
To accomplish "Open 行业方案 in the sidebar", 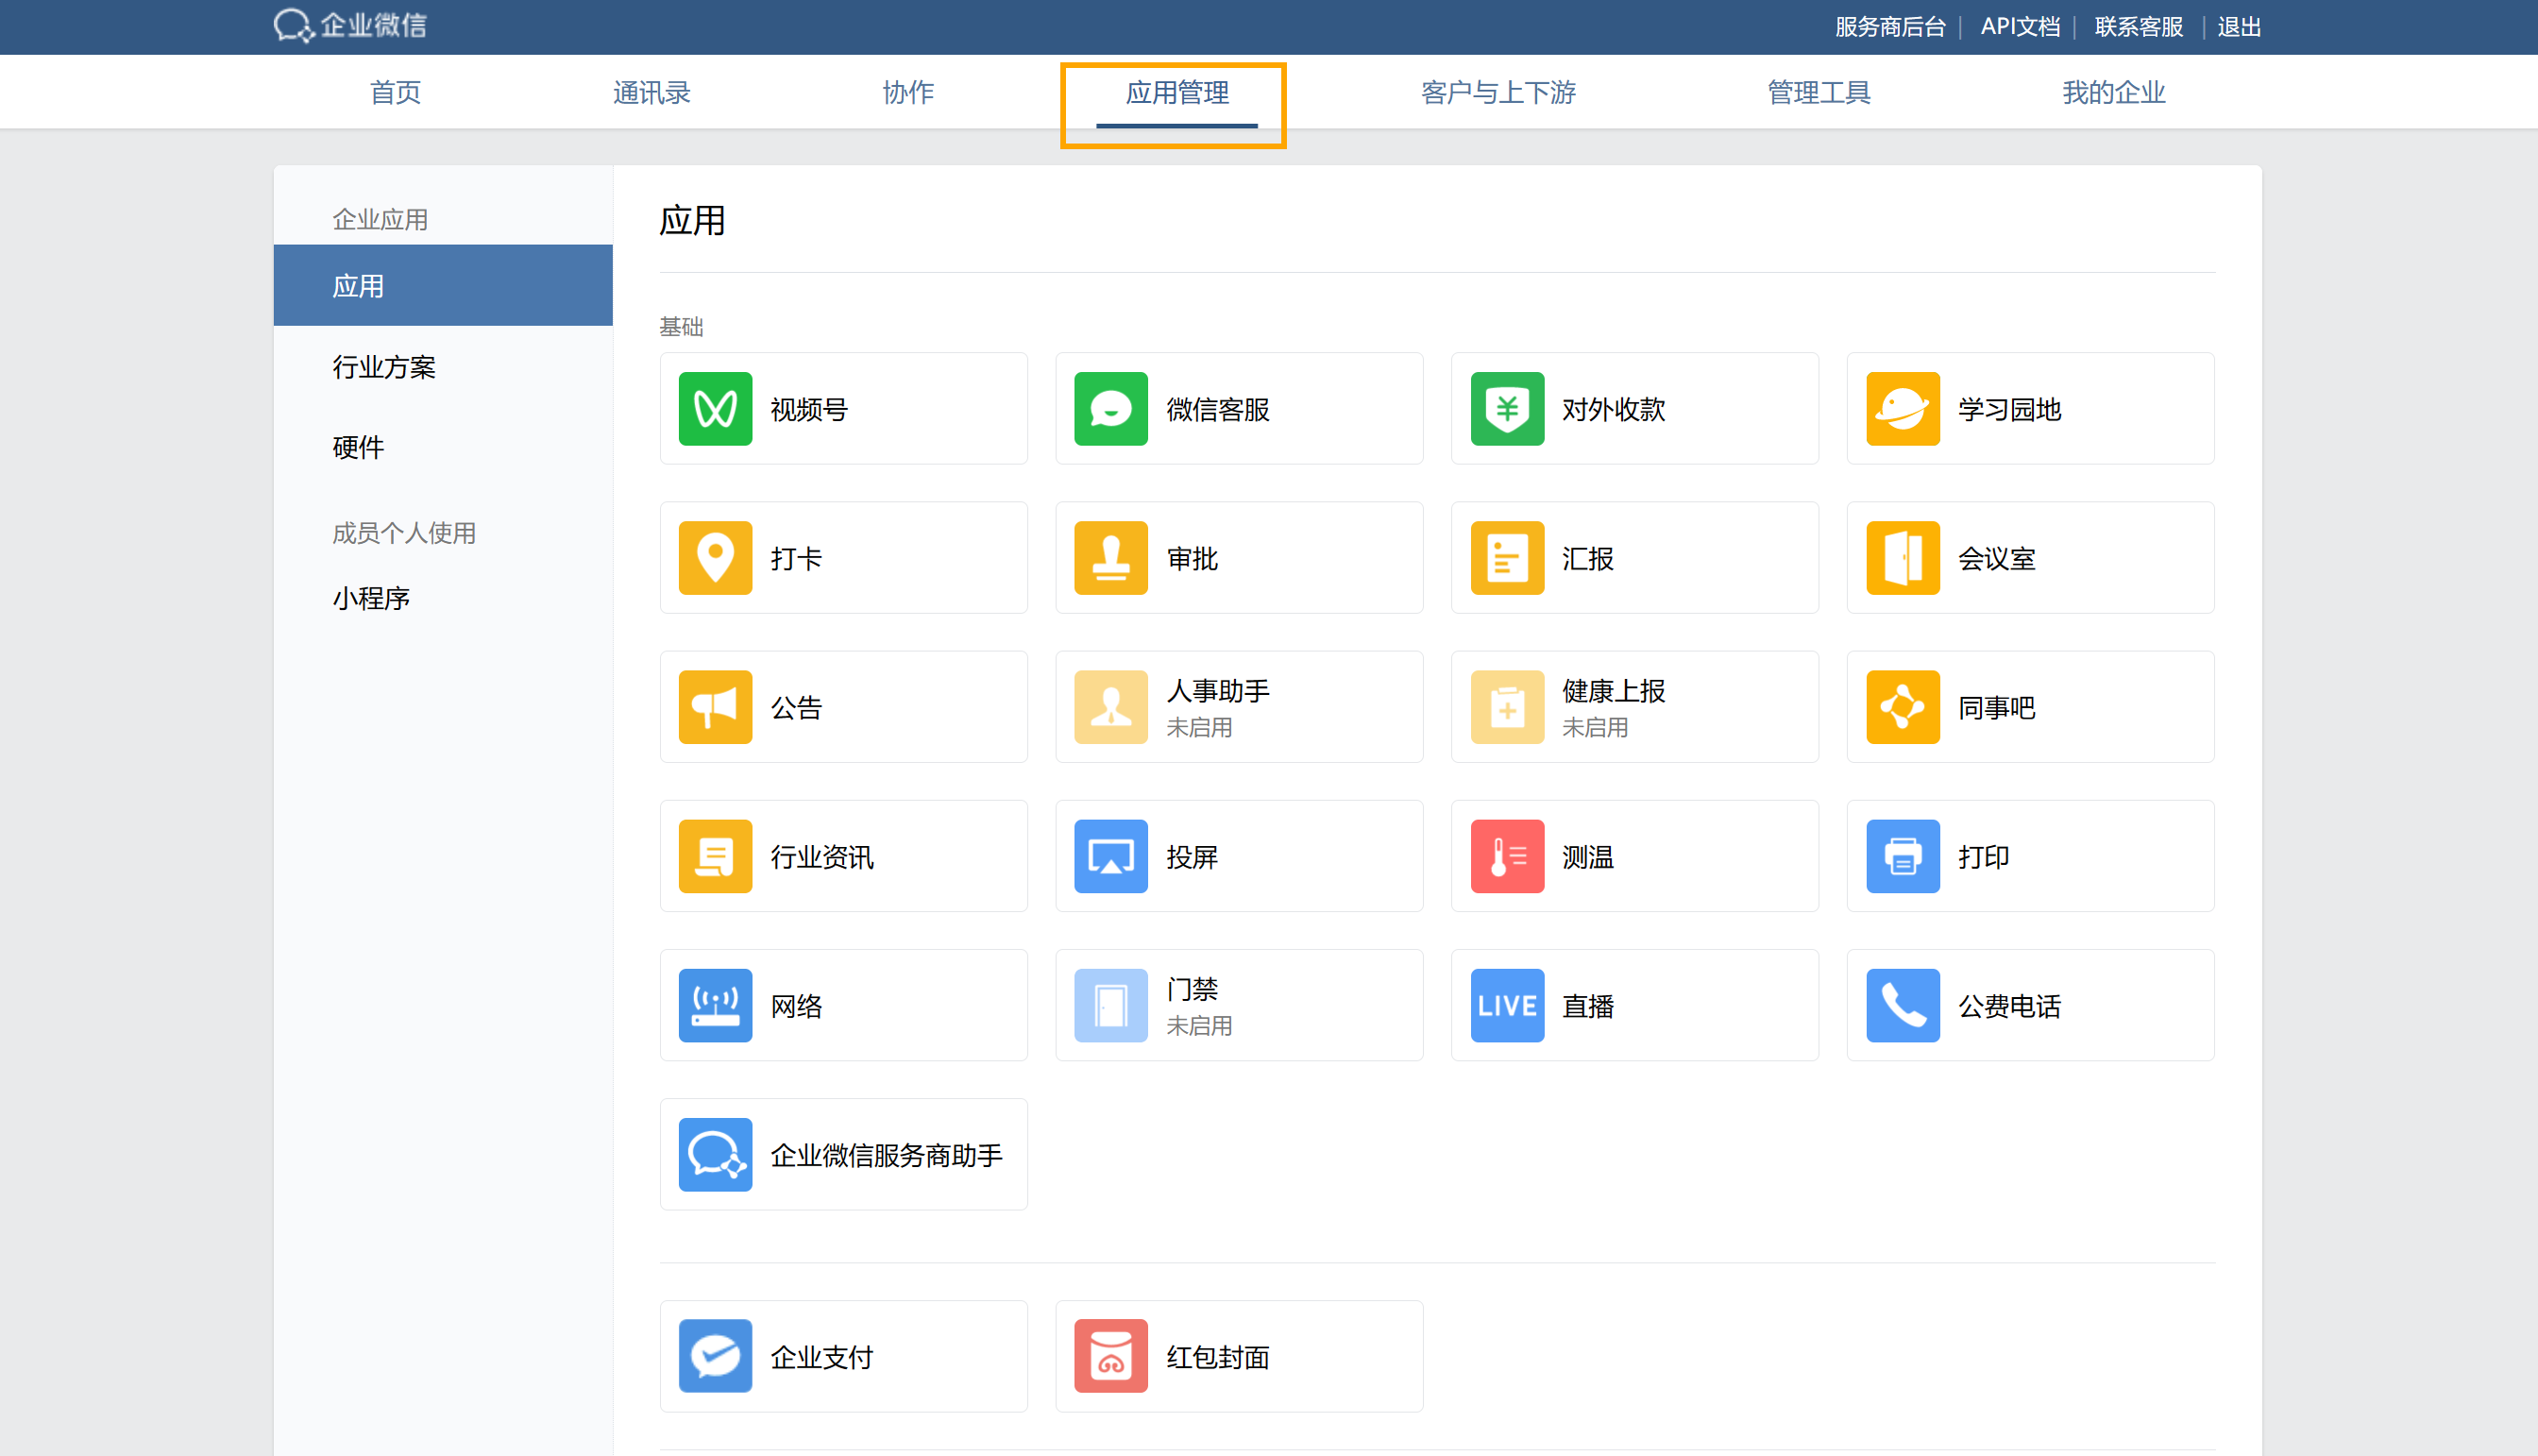I will click(384, 367).
